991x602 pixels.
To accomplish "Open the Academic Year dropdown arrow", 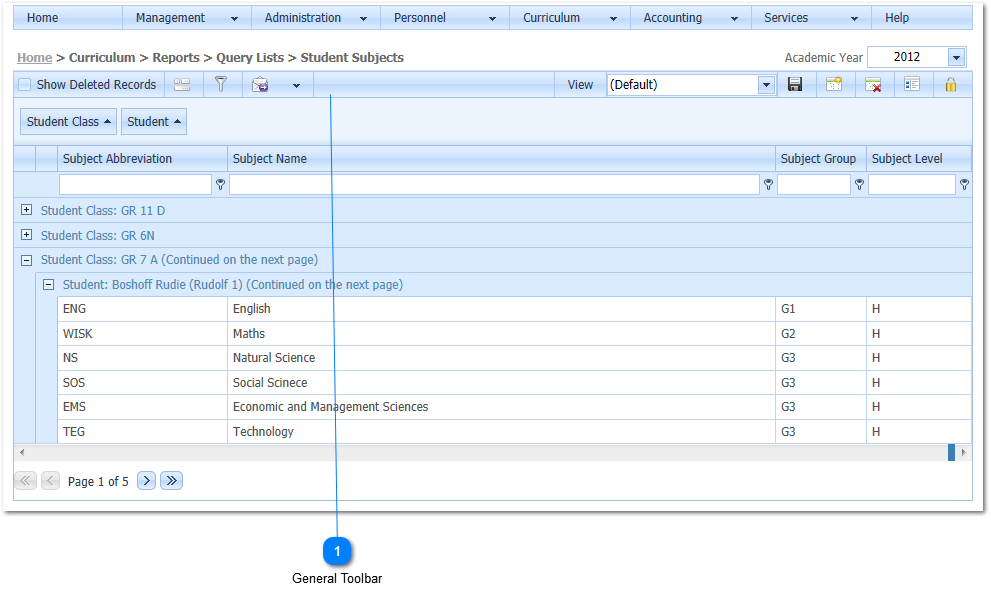I will tap(956, 57).
